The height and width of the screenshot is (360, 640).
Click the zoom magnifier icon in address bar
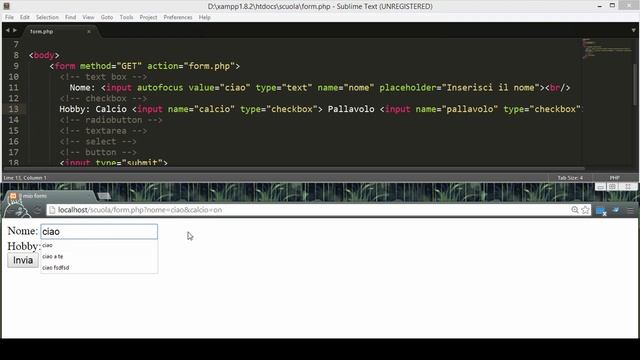tap(575, 210)
